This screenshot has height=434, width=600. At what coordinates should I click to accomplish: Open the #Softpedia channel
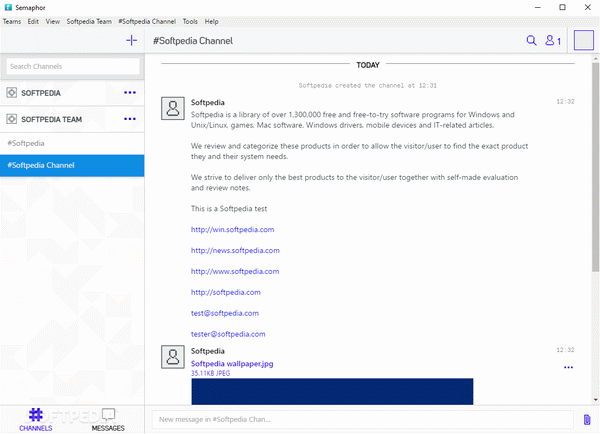[72, 143]
